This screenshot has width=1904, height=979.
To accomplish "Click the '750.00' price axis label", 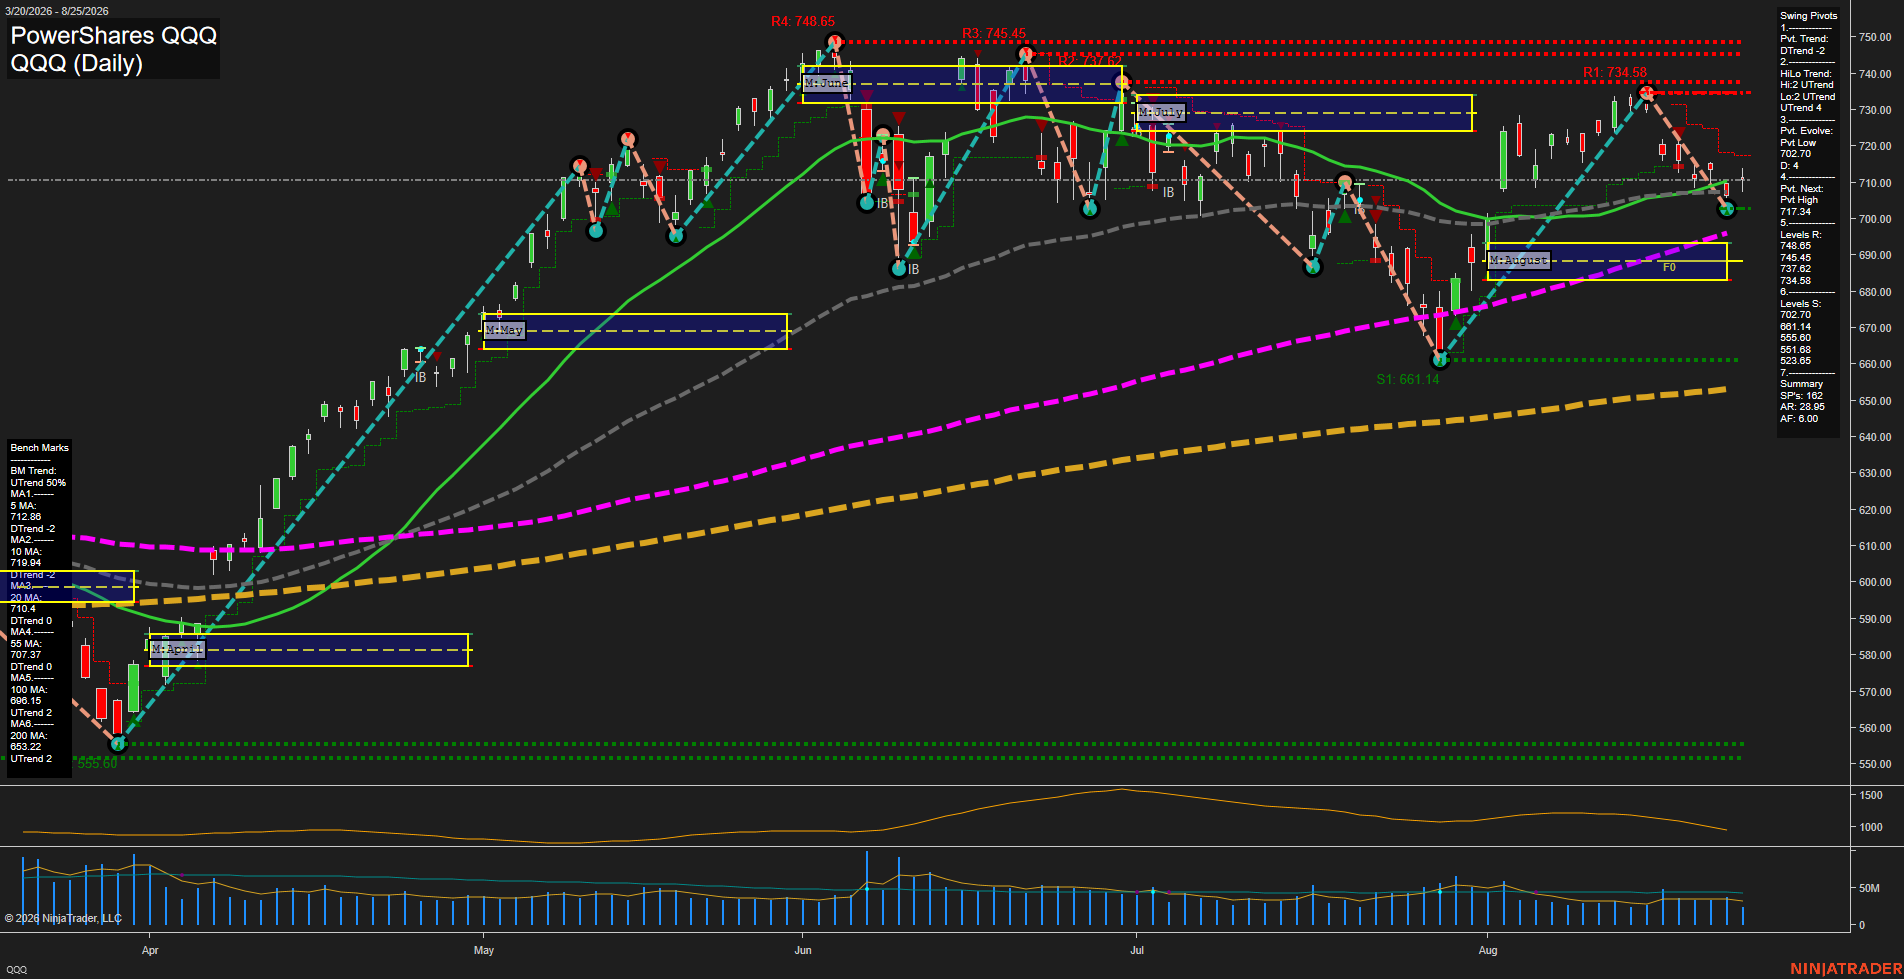I will pos(1875,37).
